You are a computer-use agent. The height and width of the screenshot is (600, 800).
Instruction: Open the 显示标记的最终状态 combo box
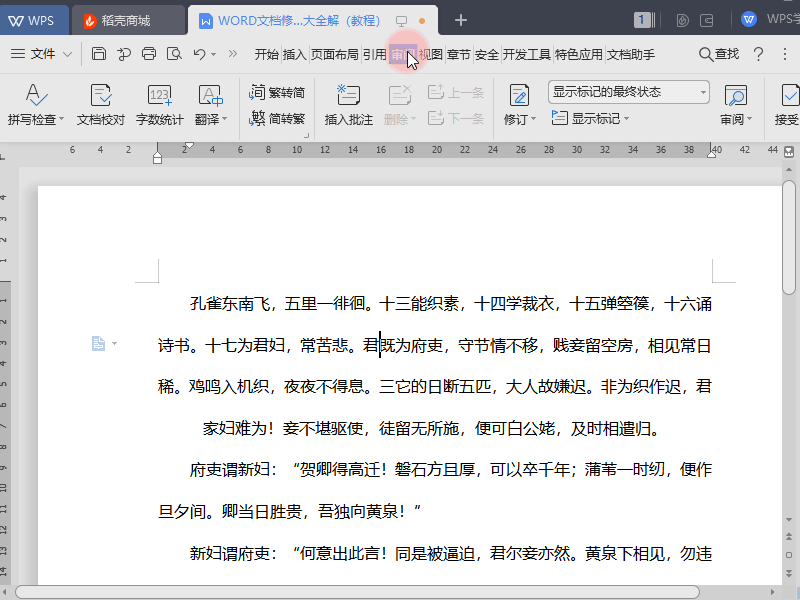(629, 92)
